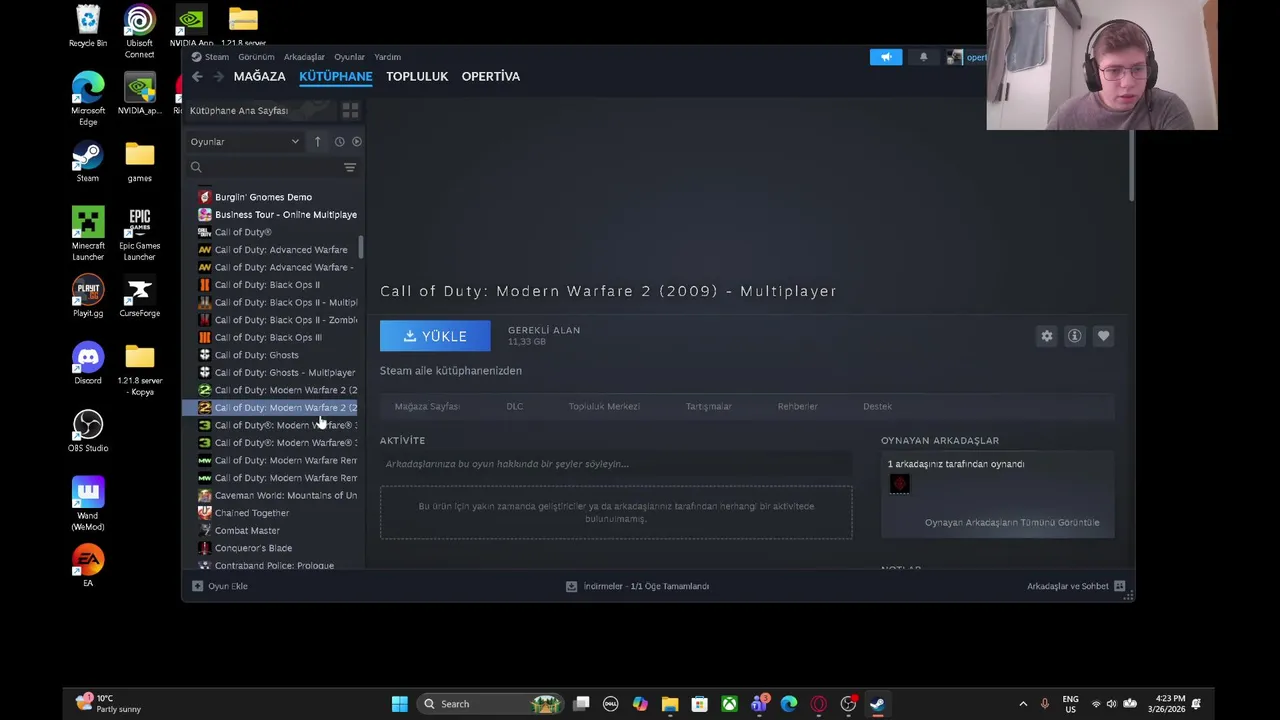Open the OPERTİVA profile tab

pos(491,77)
